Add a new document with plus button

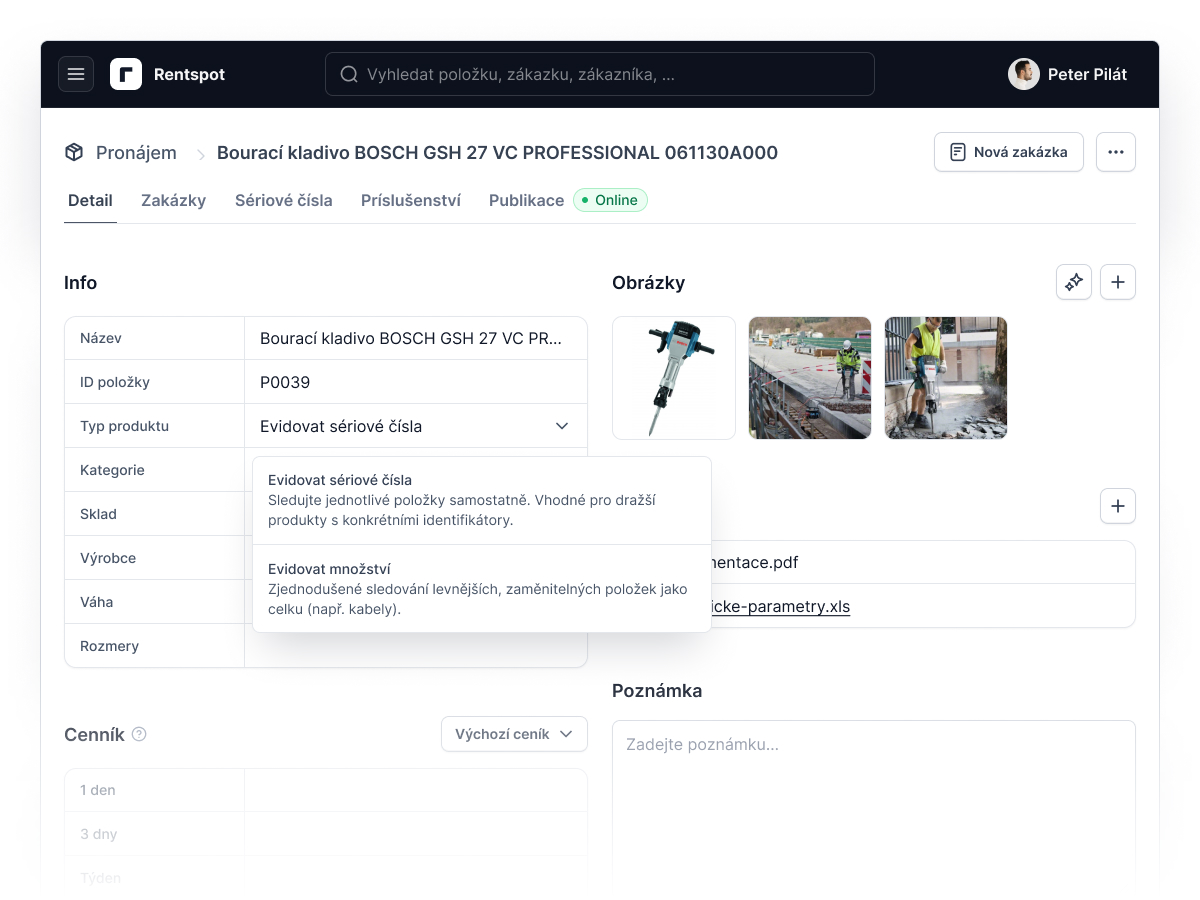point(1118,506)
